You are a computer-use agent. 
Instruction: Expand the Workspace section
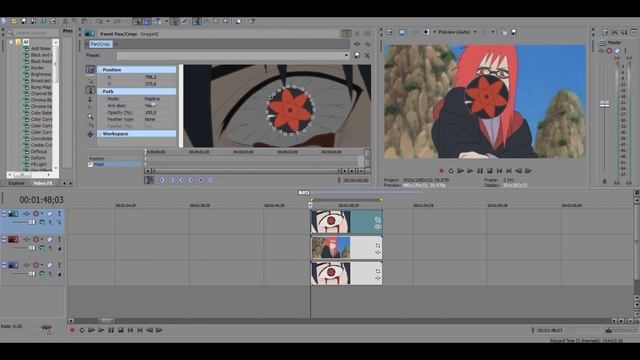click(x=99, y=134)
